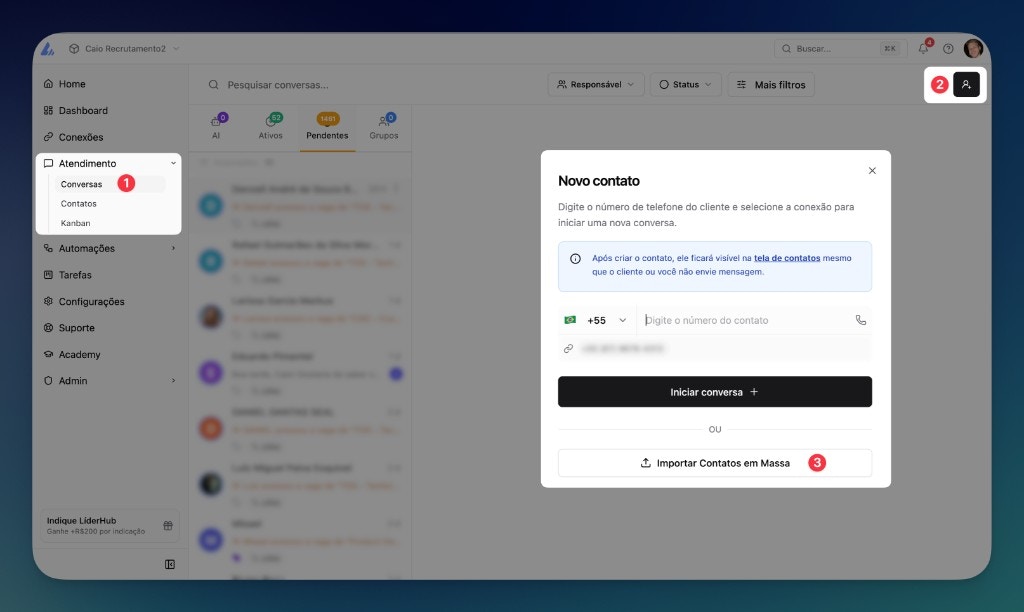
Task: Click the help question mark icon
Action: 949,47
